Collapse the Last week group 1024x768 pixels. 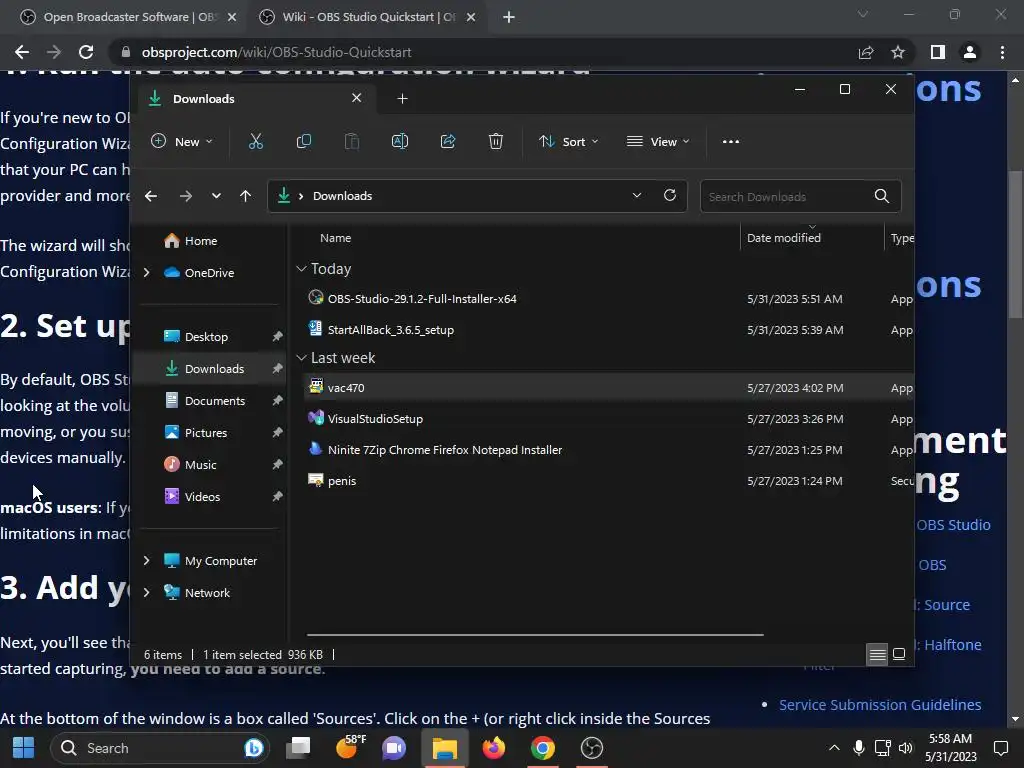pos(301,358)
